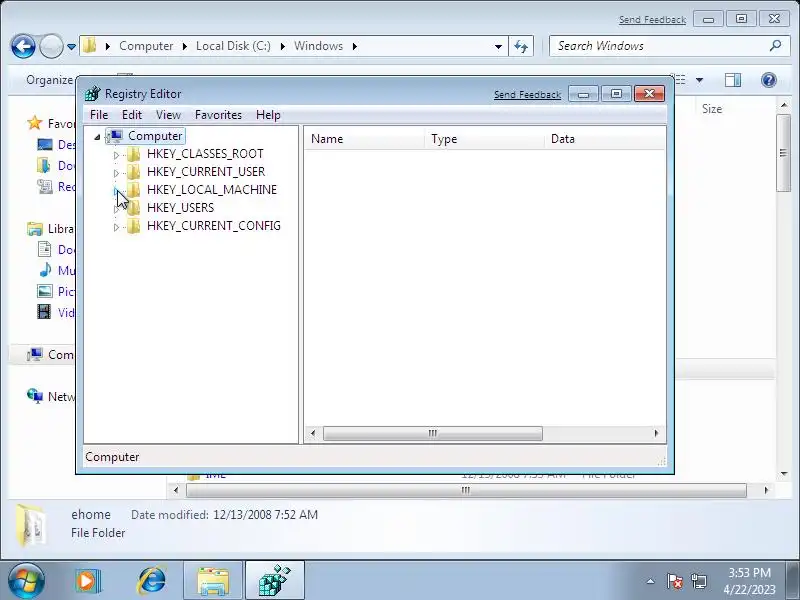The height and width of the screenshot is (600, 800).
Task: Click Send Feedback link in Explorer window
Action: coord(652,19)
